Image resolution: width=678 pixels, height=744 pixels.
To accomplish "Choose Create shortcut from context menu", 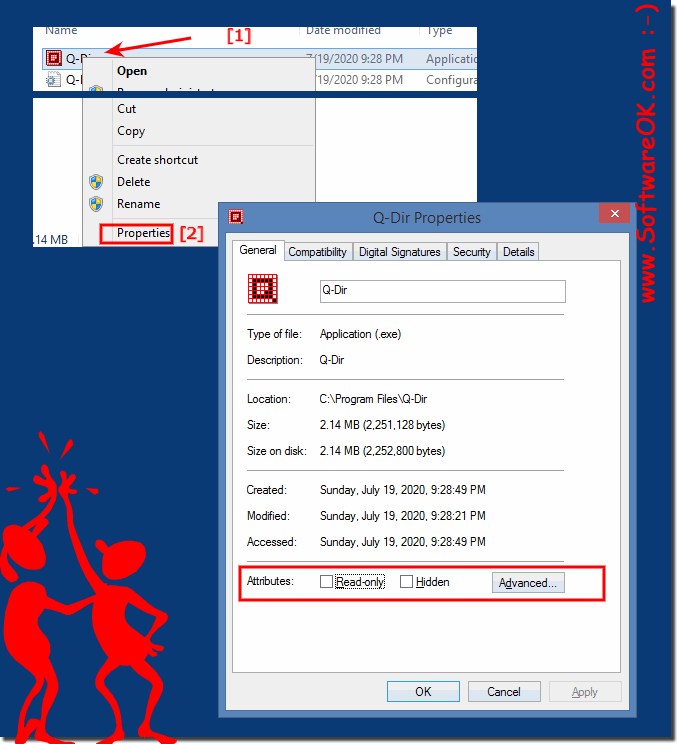I will click(x=158, y=160).
